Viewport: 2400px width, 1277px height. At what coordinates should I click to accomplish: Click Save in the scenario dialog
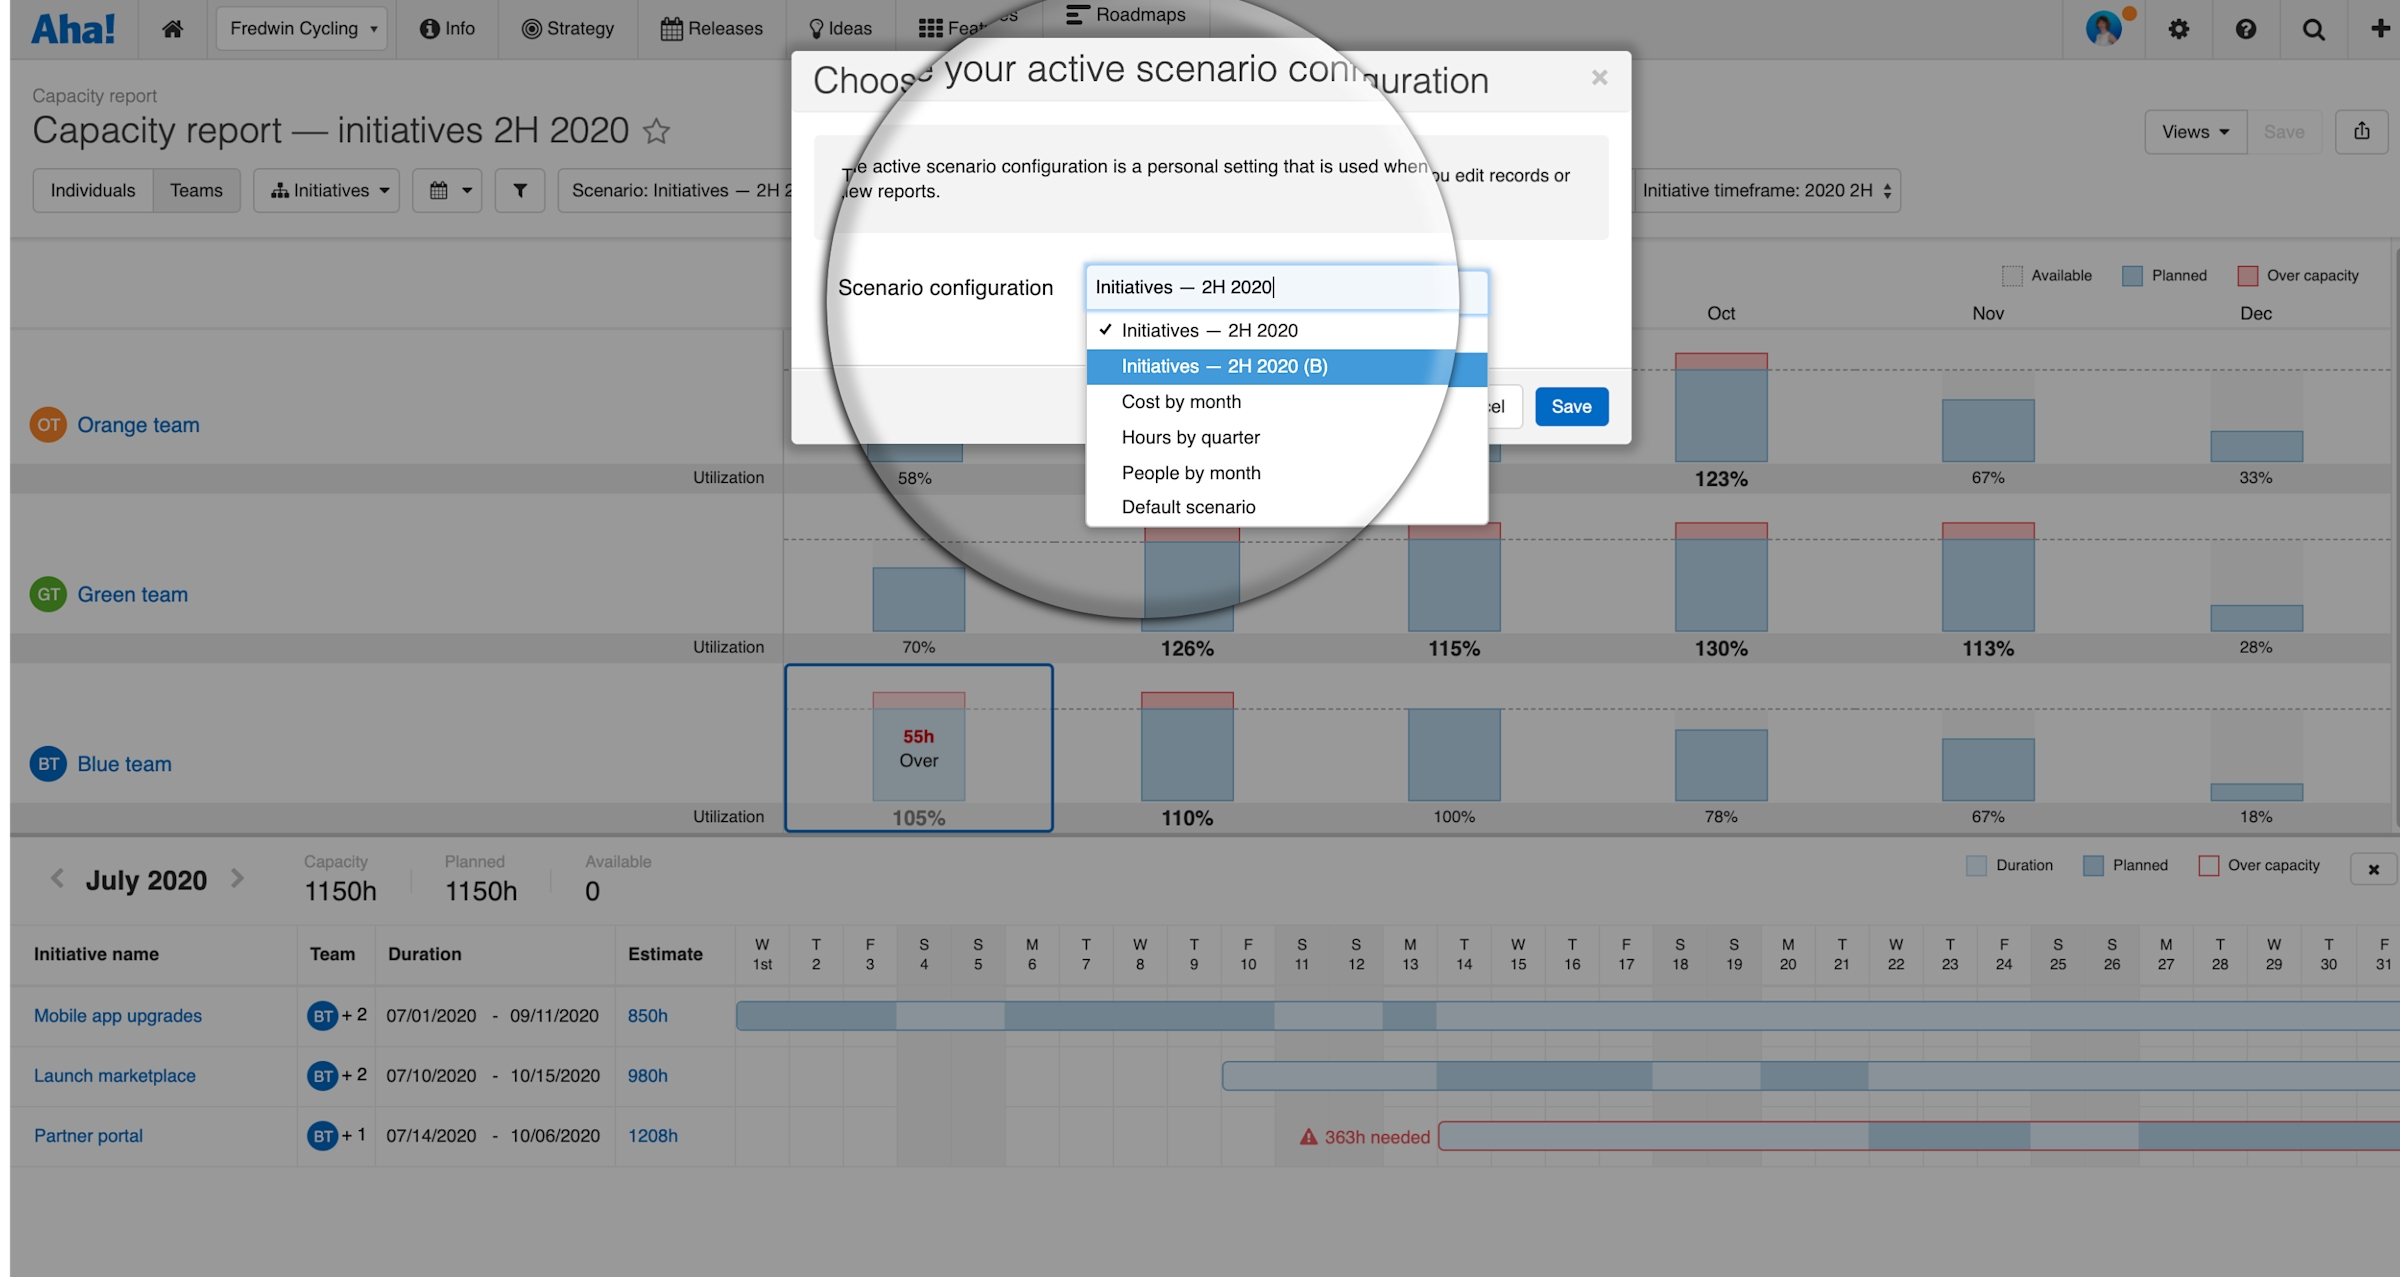click(1571, 406)
